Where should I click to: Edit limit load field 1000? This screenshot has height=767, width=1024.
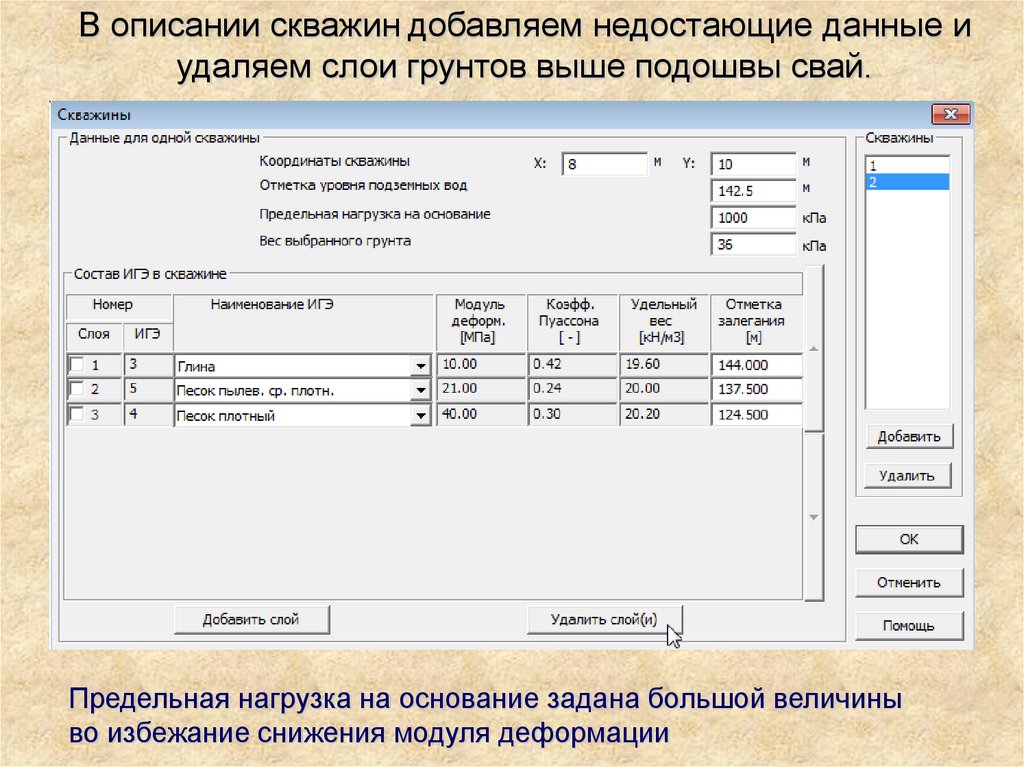tap(753, 218)
